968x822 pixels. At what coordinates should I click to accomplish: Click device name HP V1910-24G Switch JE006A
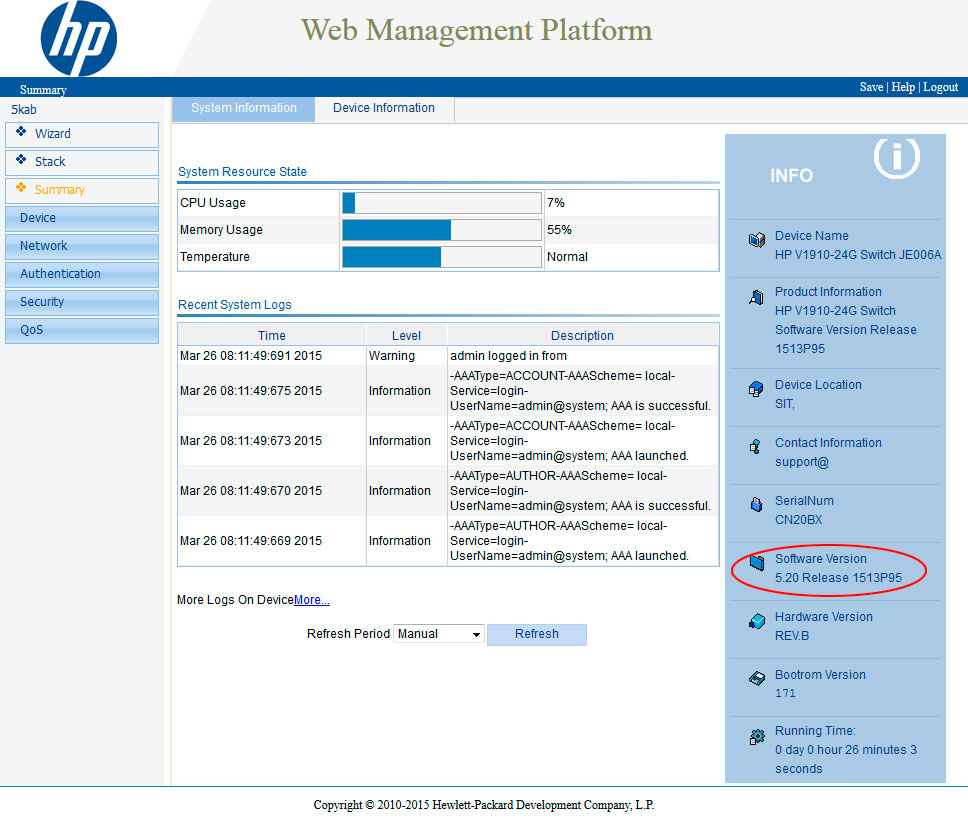coord(857,255)
